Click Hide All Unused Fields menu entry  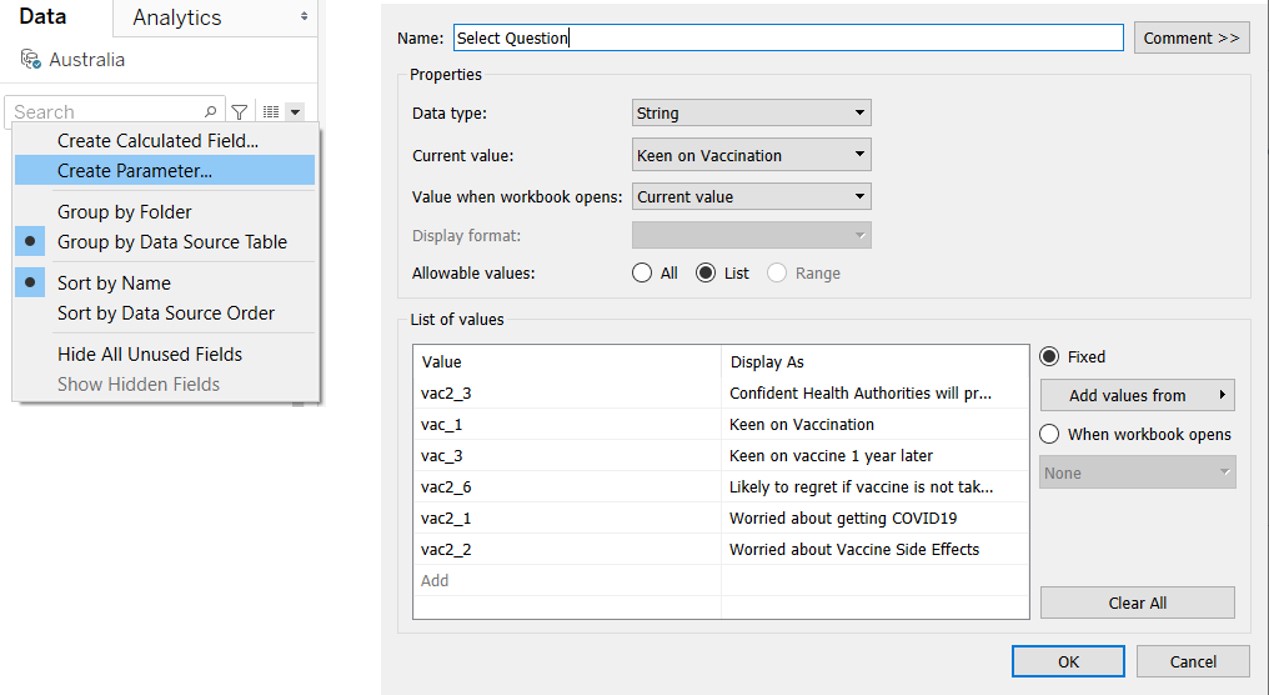[149, 354]
